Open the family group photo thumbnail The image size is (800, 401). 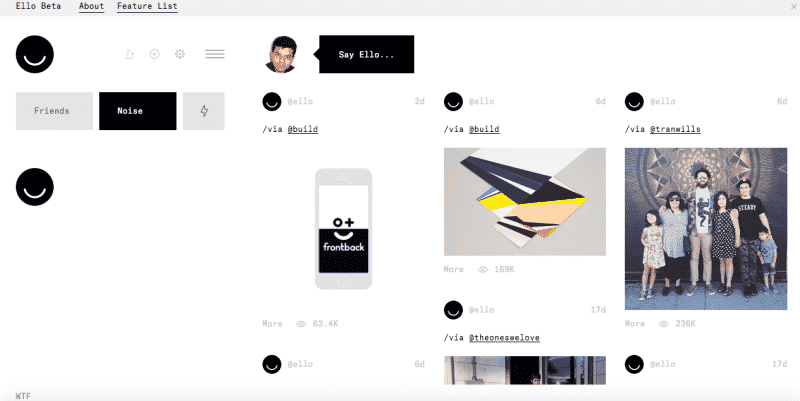706,229
